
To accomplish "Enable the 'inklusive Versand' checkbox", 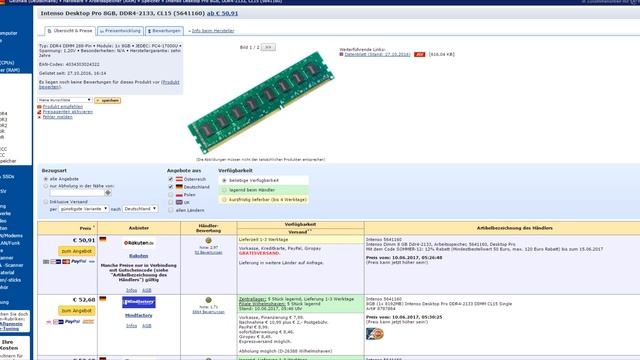I will pyautogui.click(x=46, y=202).
